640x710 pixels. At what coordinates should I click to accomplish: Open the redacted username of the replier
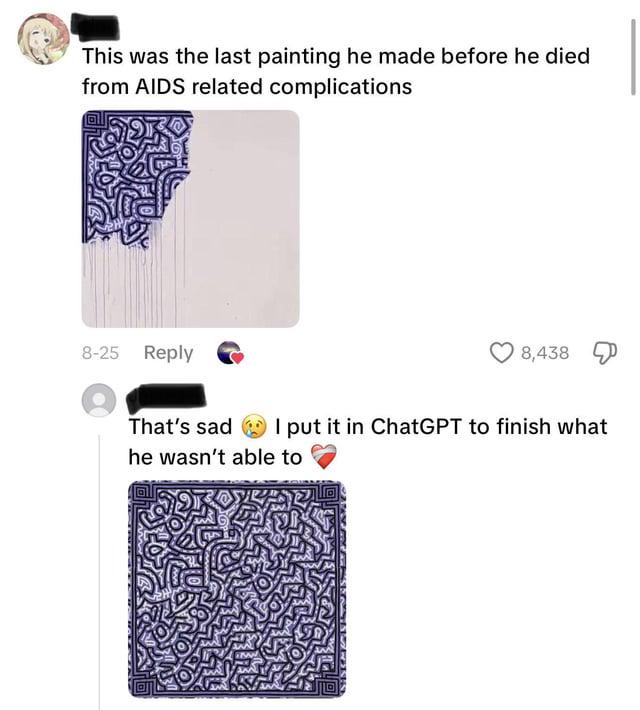coord(166,398)
